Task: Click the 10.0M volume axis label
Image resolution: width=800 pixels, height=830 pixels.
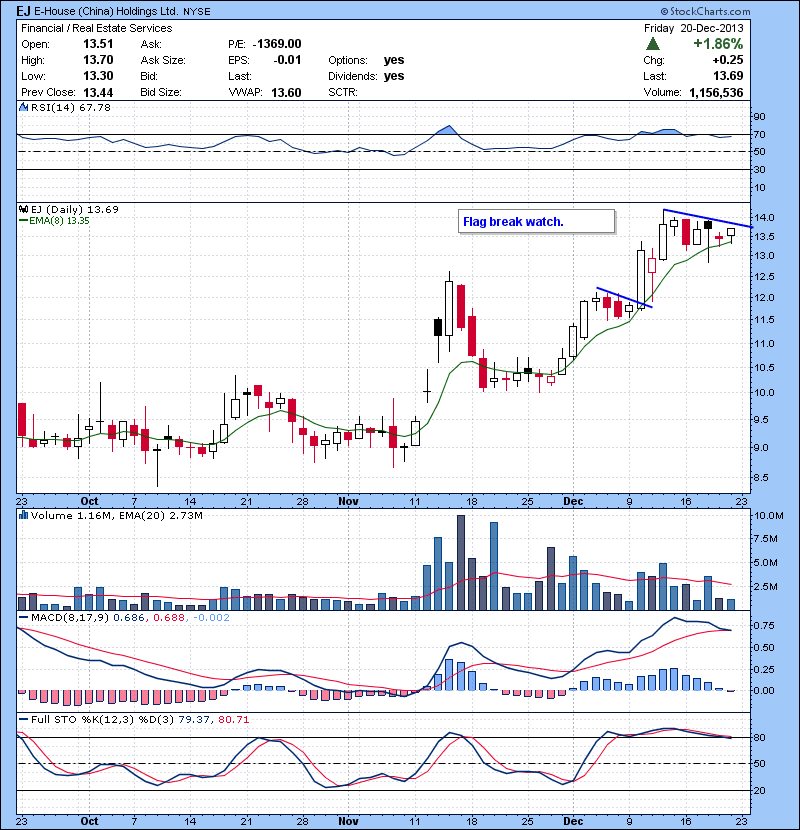Action: pos(769,516)
